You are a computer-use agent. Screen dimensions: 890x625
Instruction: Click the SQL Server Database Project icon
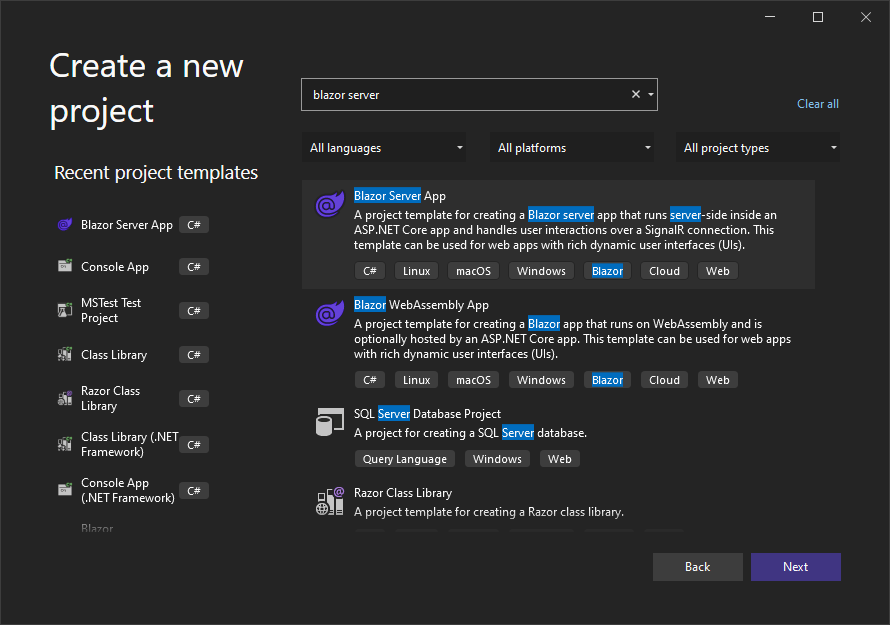pos(330,422)
